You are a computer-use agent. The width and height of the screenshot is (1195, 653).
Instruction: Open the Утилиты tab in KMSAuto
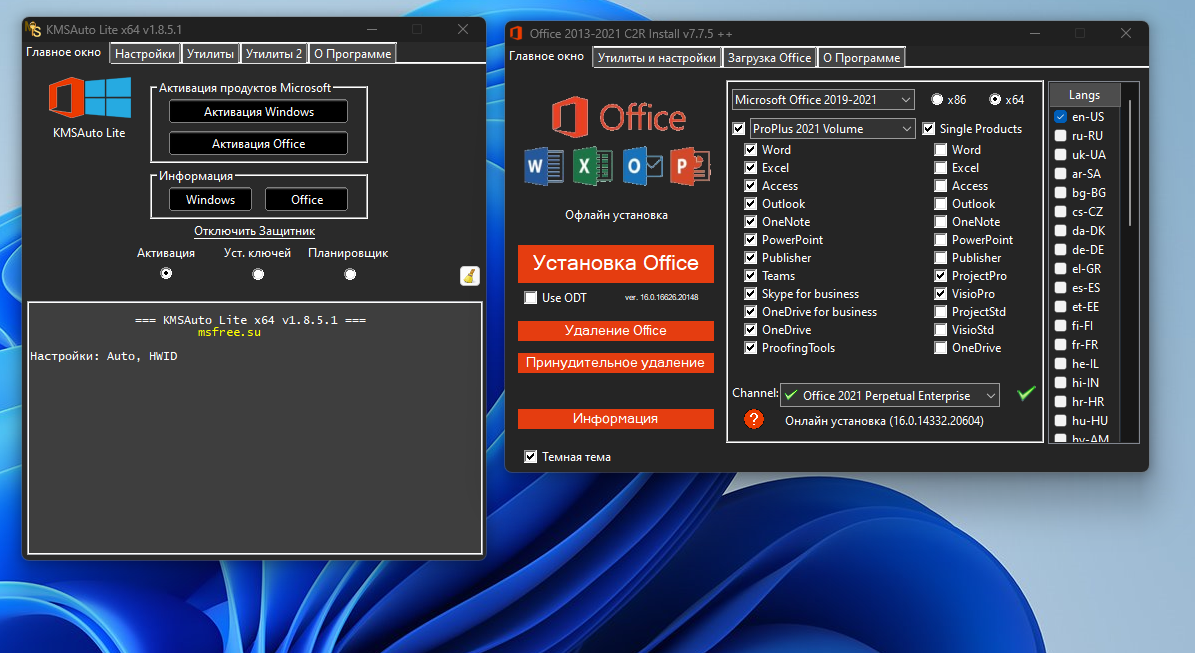pos(210,53)
